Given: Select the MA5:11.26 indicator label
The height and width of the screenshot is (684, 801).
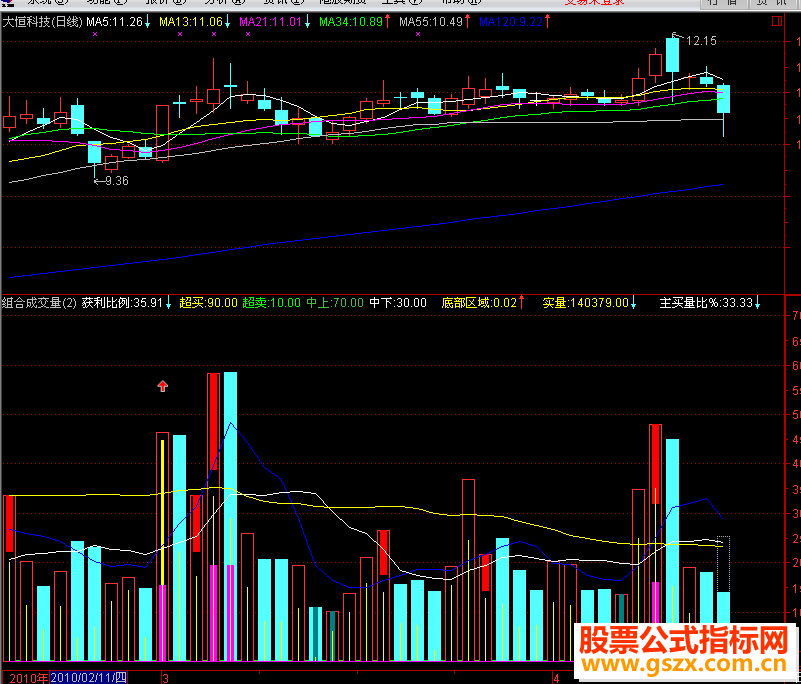Looking at the screenshot, I should (114, 22).
